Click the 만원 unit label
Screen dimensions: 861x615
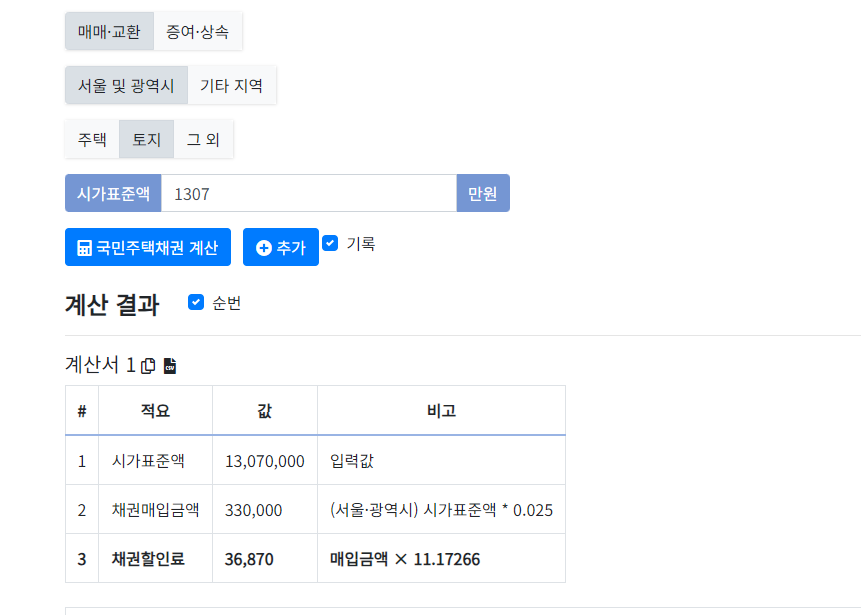point(483,193)
